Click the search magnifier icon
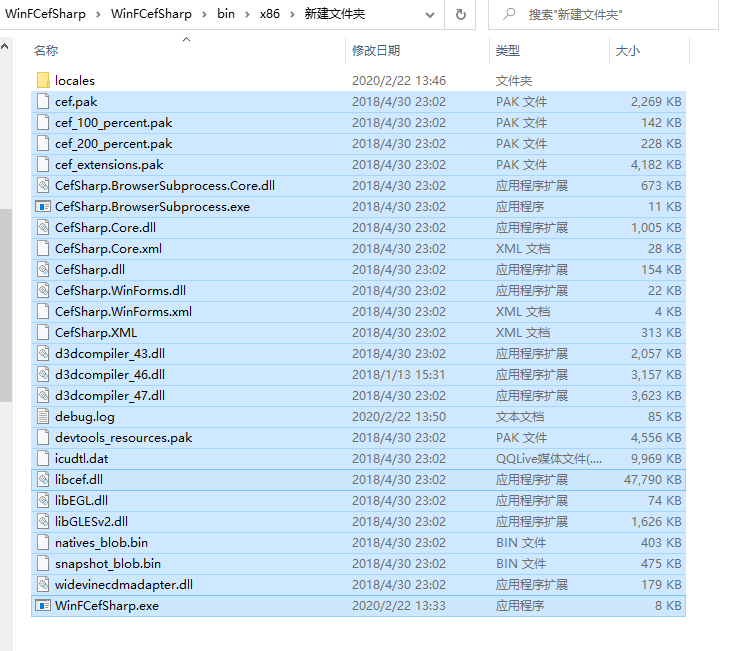The width and height of the screenshot is (731, 651). point(509,14)
